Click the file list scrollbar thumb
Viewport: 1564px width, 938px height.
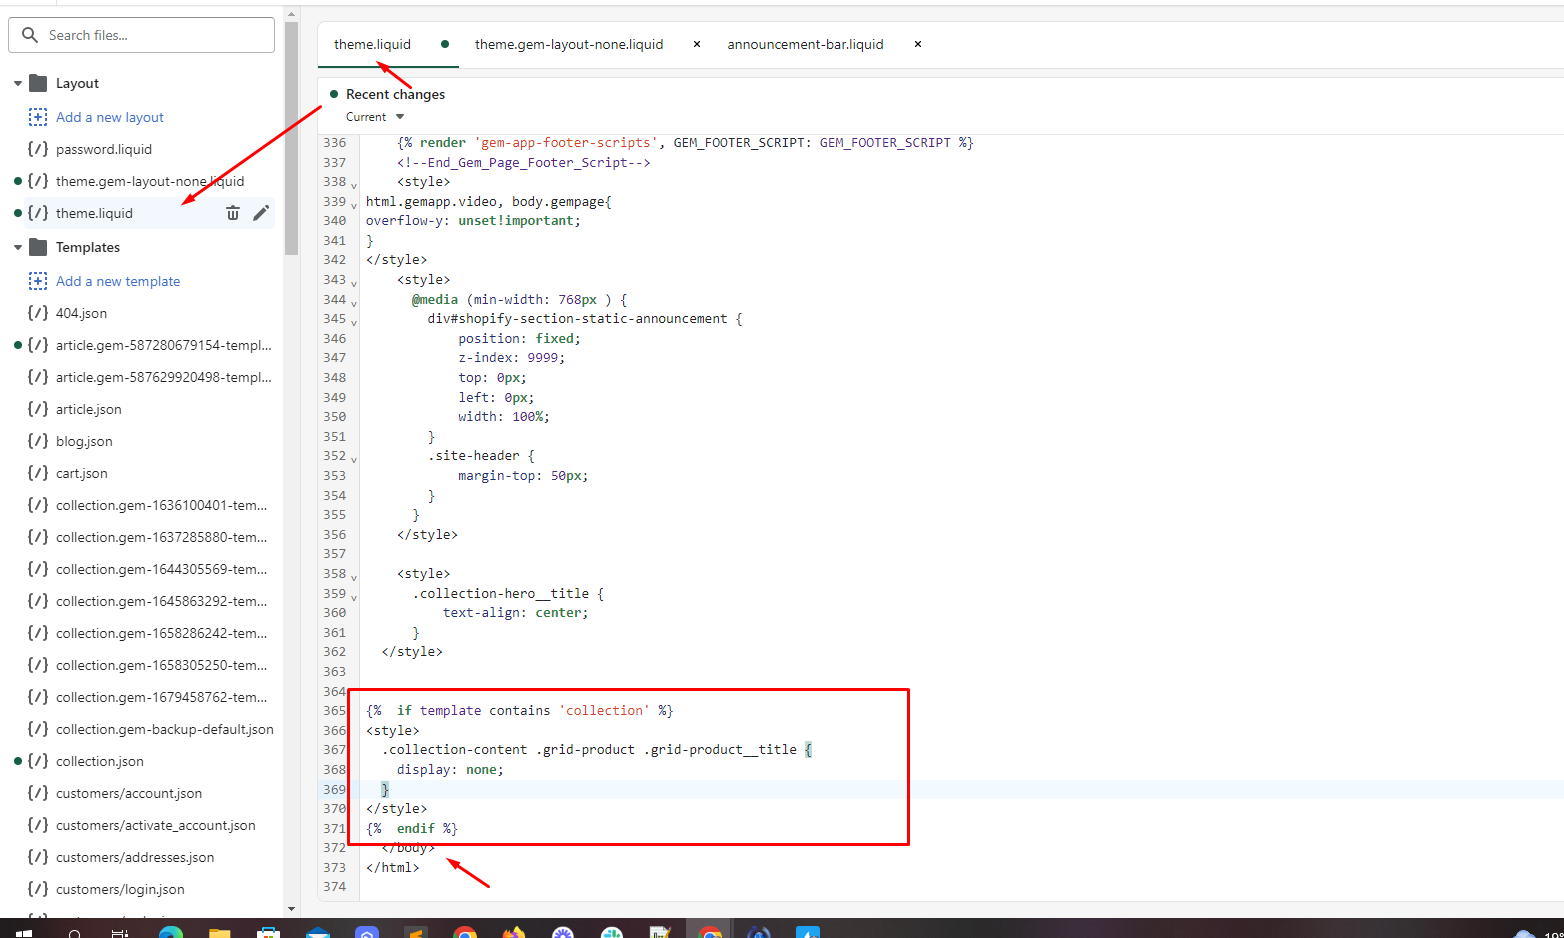pos(291,138)
